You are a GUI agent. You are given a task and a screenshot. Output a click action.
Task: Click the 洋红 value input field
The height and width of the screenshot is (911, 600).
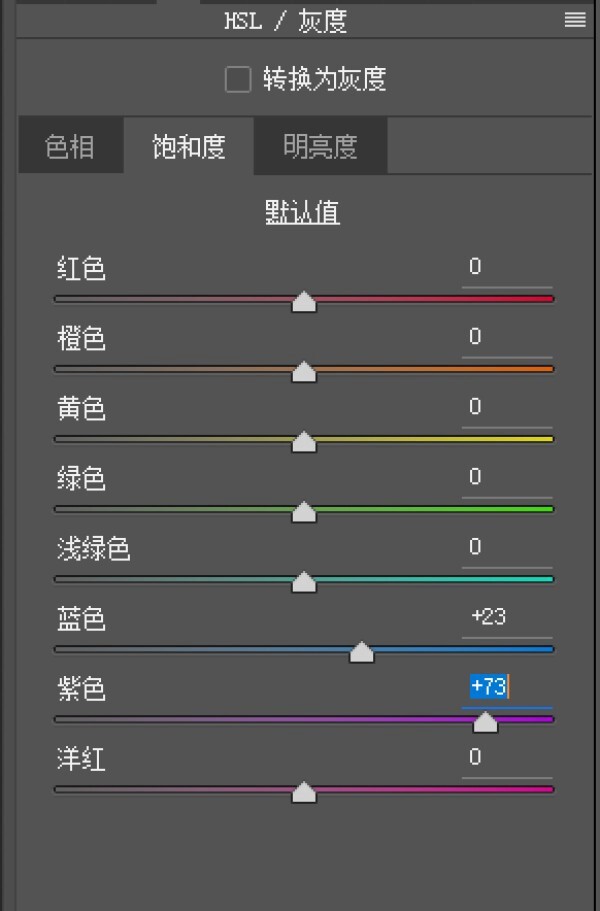coord(506,757)
